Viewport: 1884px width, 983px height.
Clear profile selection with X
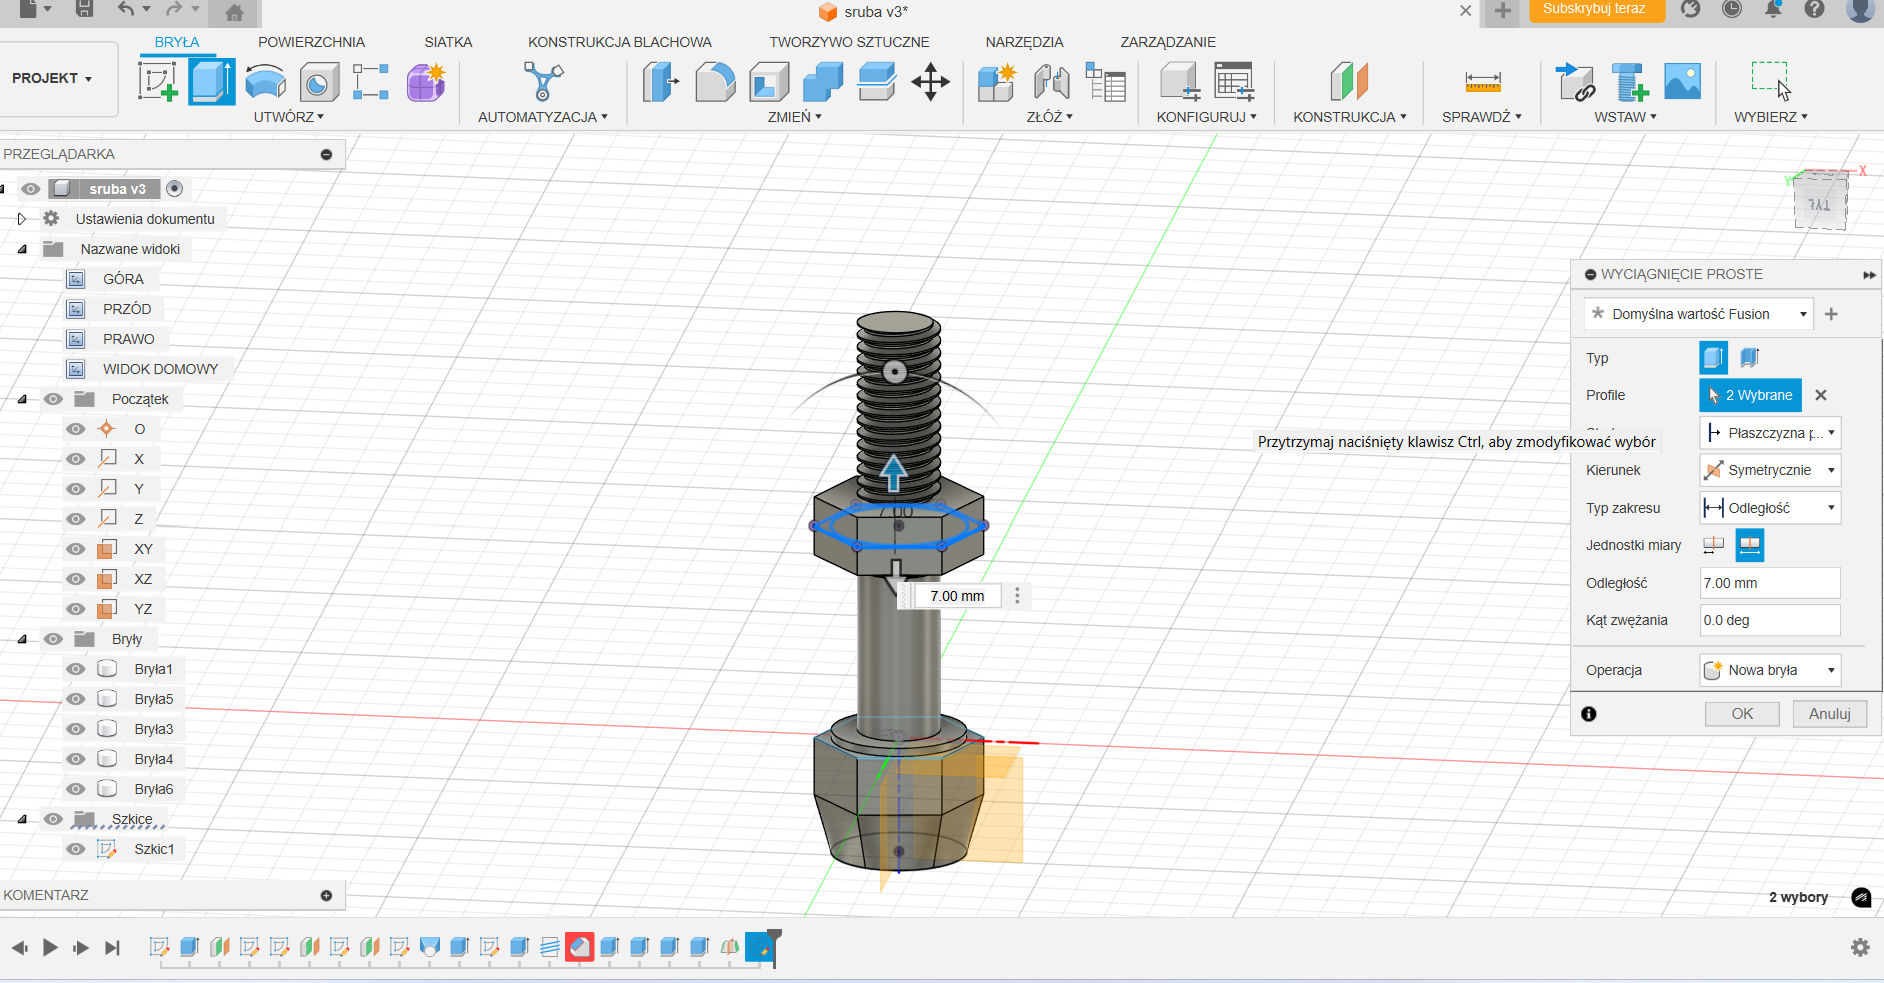click(1821, 395)
